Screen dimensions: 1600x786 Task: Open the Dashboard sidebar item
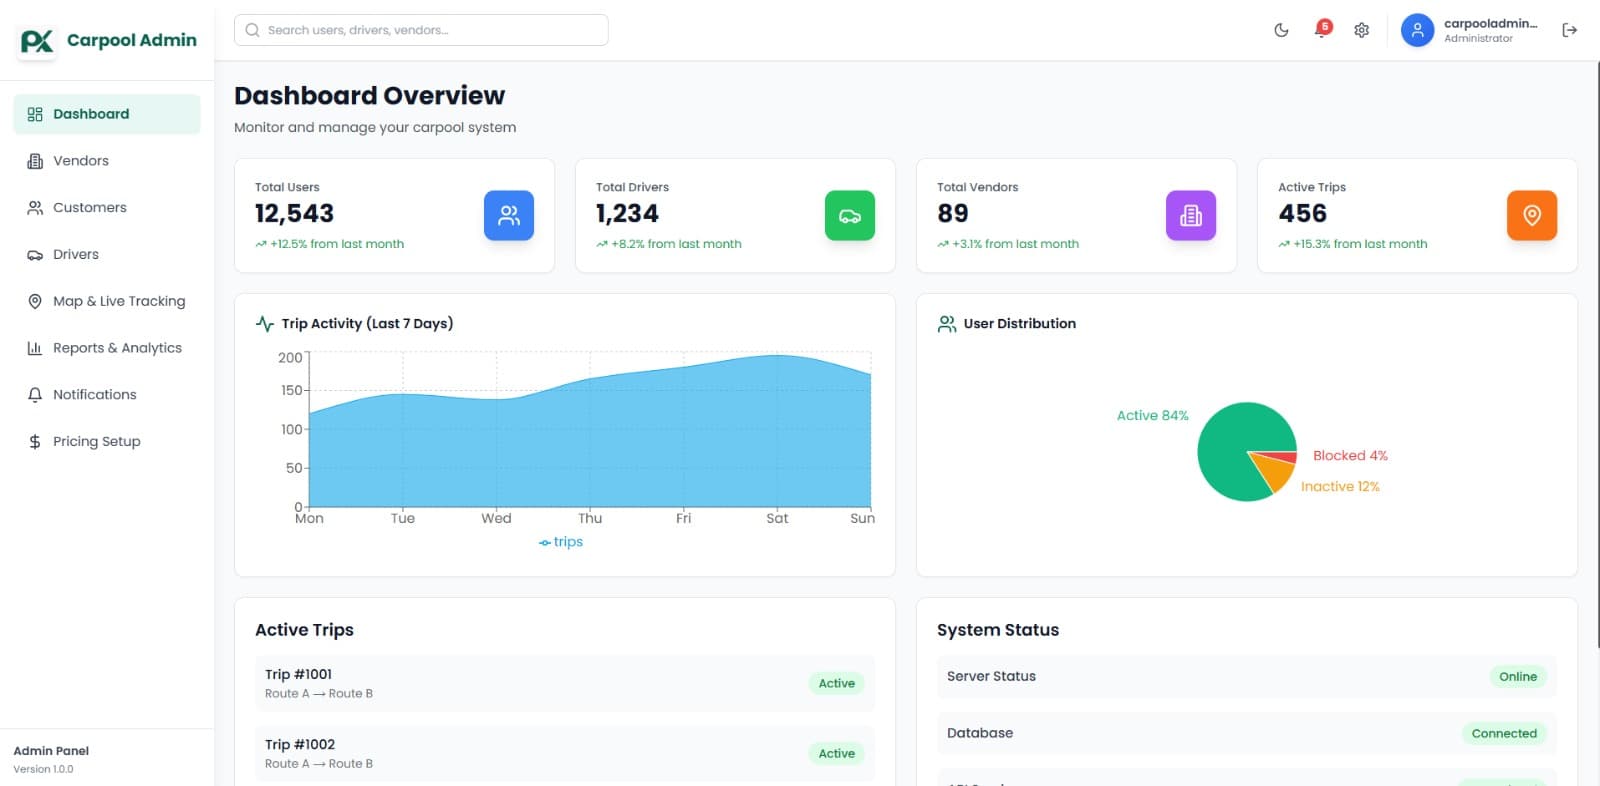(x=107, y=114)
